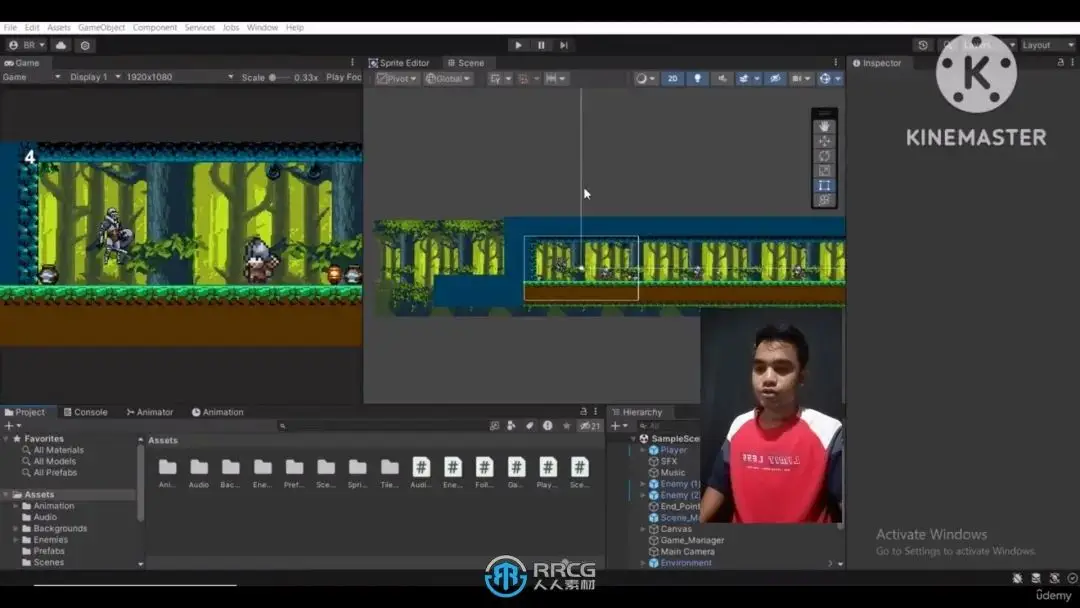Select the Hand (View) tool in Scene overlay
The width and height of the screenshot is (1080, 608).
[x=824, y=127]
